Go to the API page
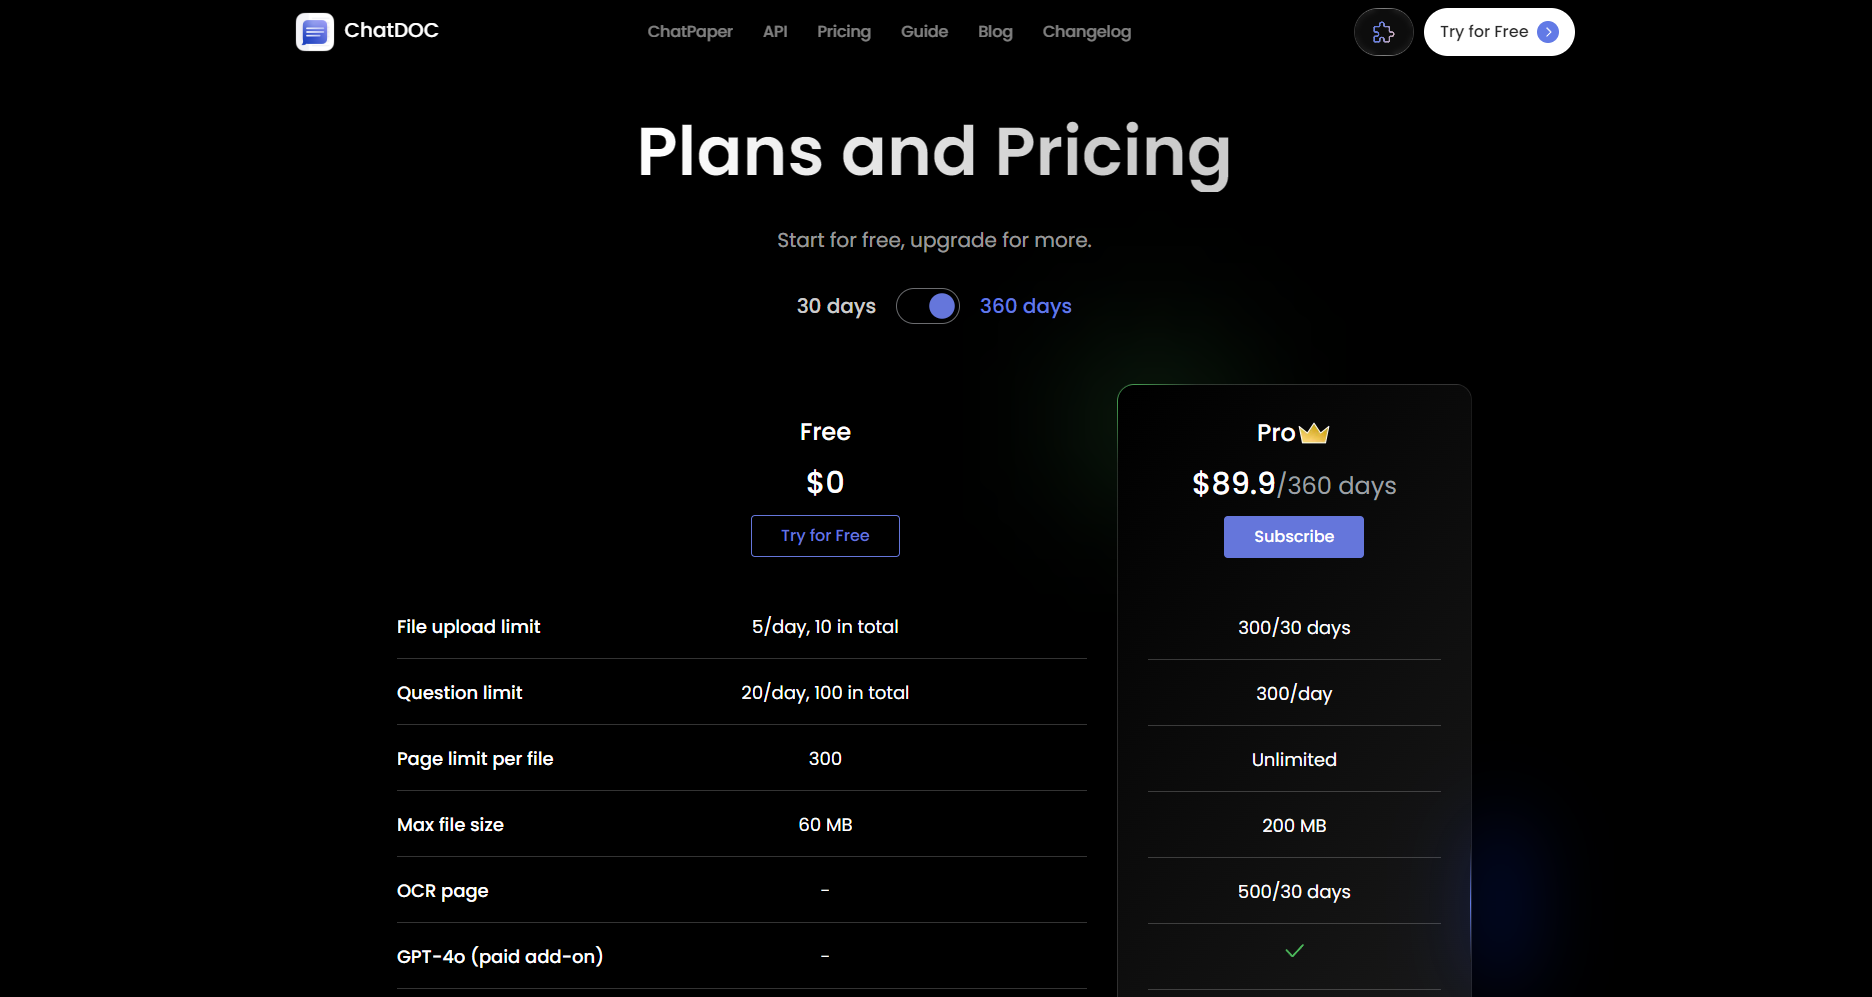1872x997 pixels. click(x=775, y=32)
